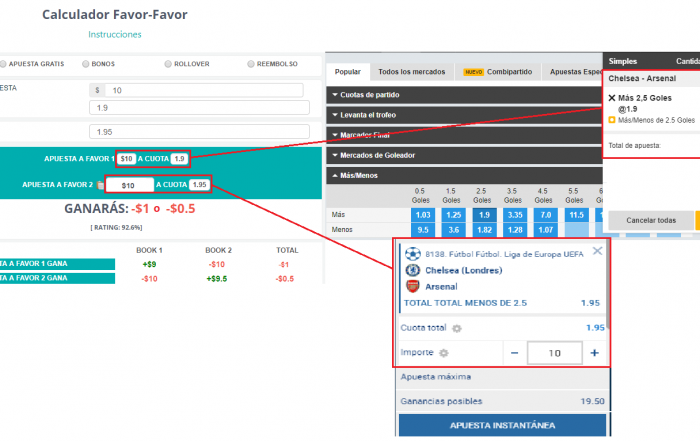Click the Chelsea club crest icon
Image resolution: width=700 pixels, height=441 pixels.
click(412, 270)
